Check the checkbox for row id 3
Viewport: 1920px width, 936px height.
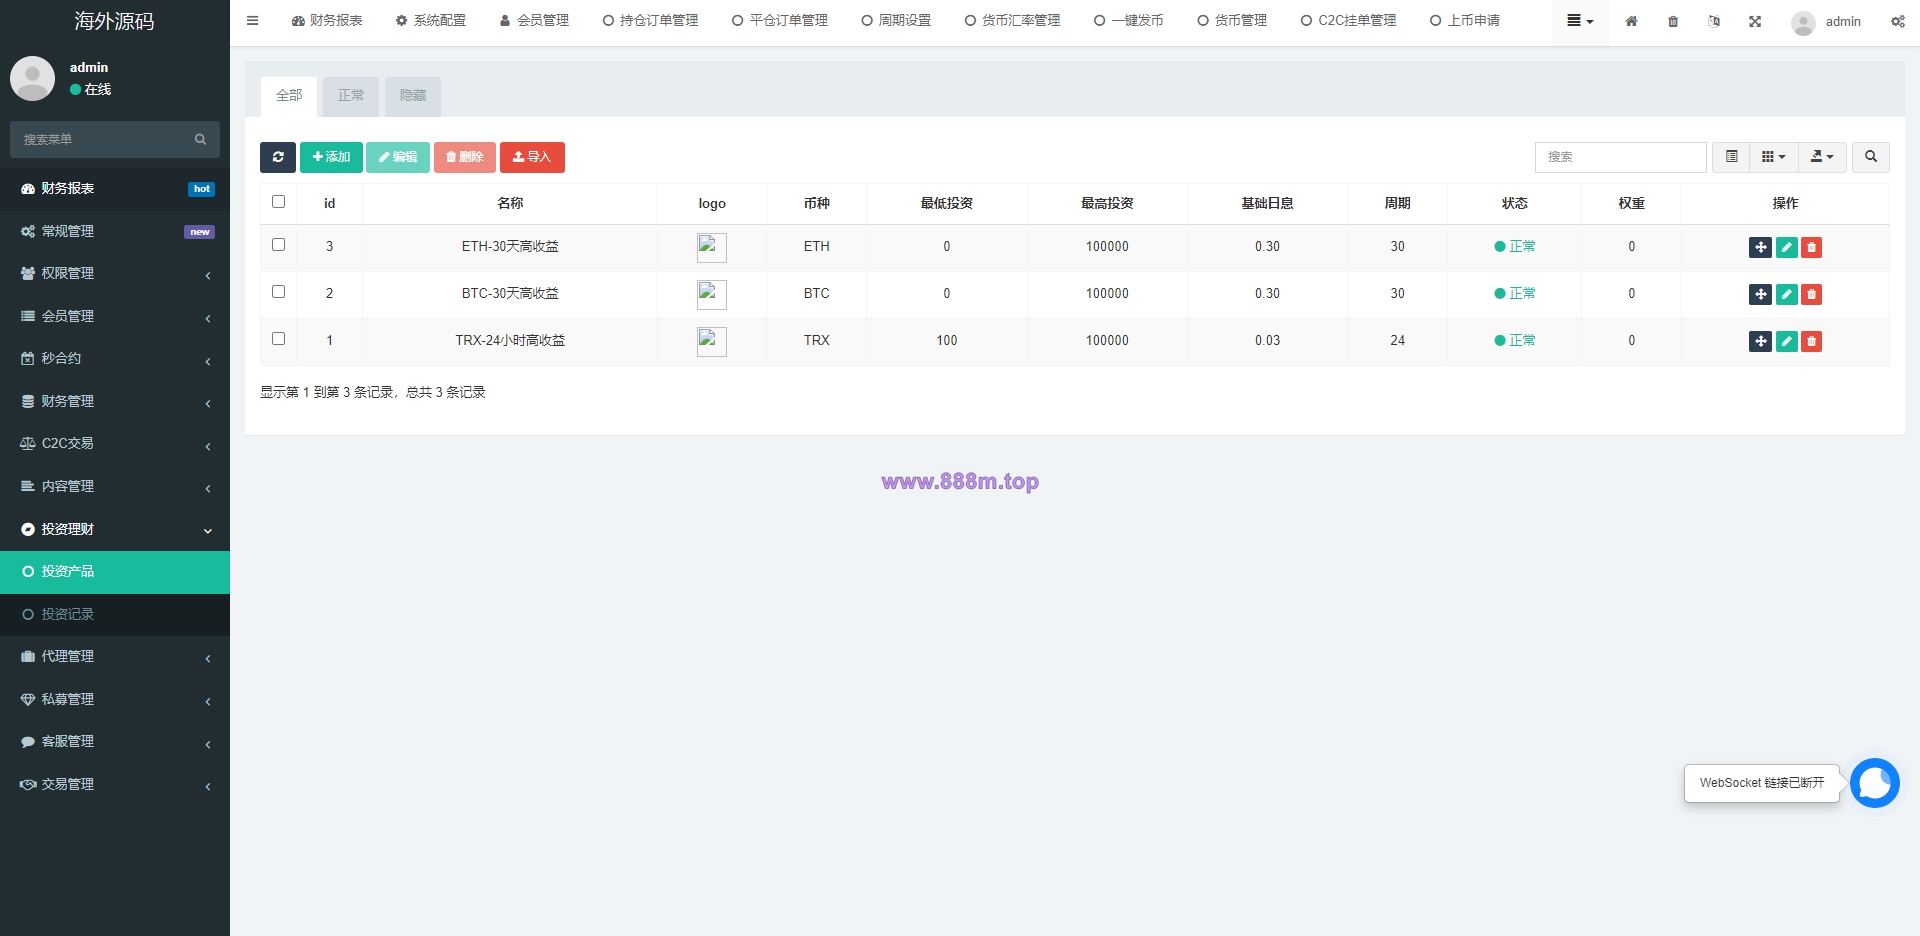point(279,245)
